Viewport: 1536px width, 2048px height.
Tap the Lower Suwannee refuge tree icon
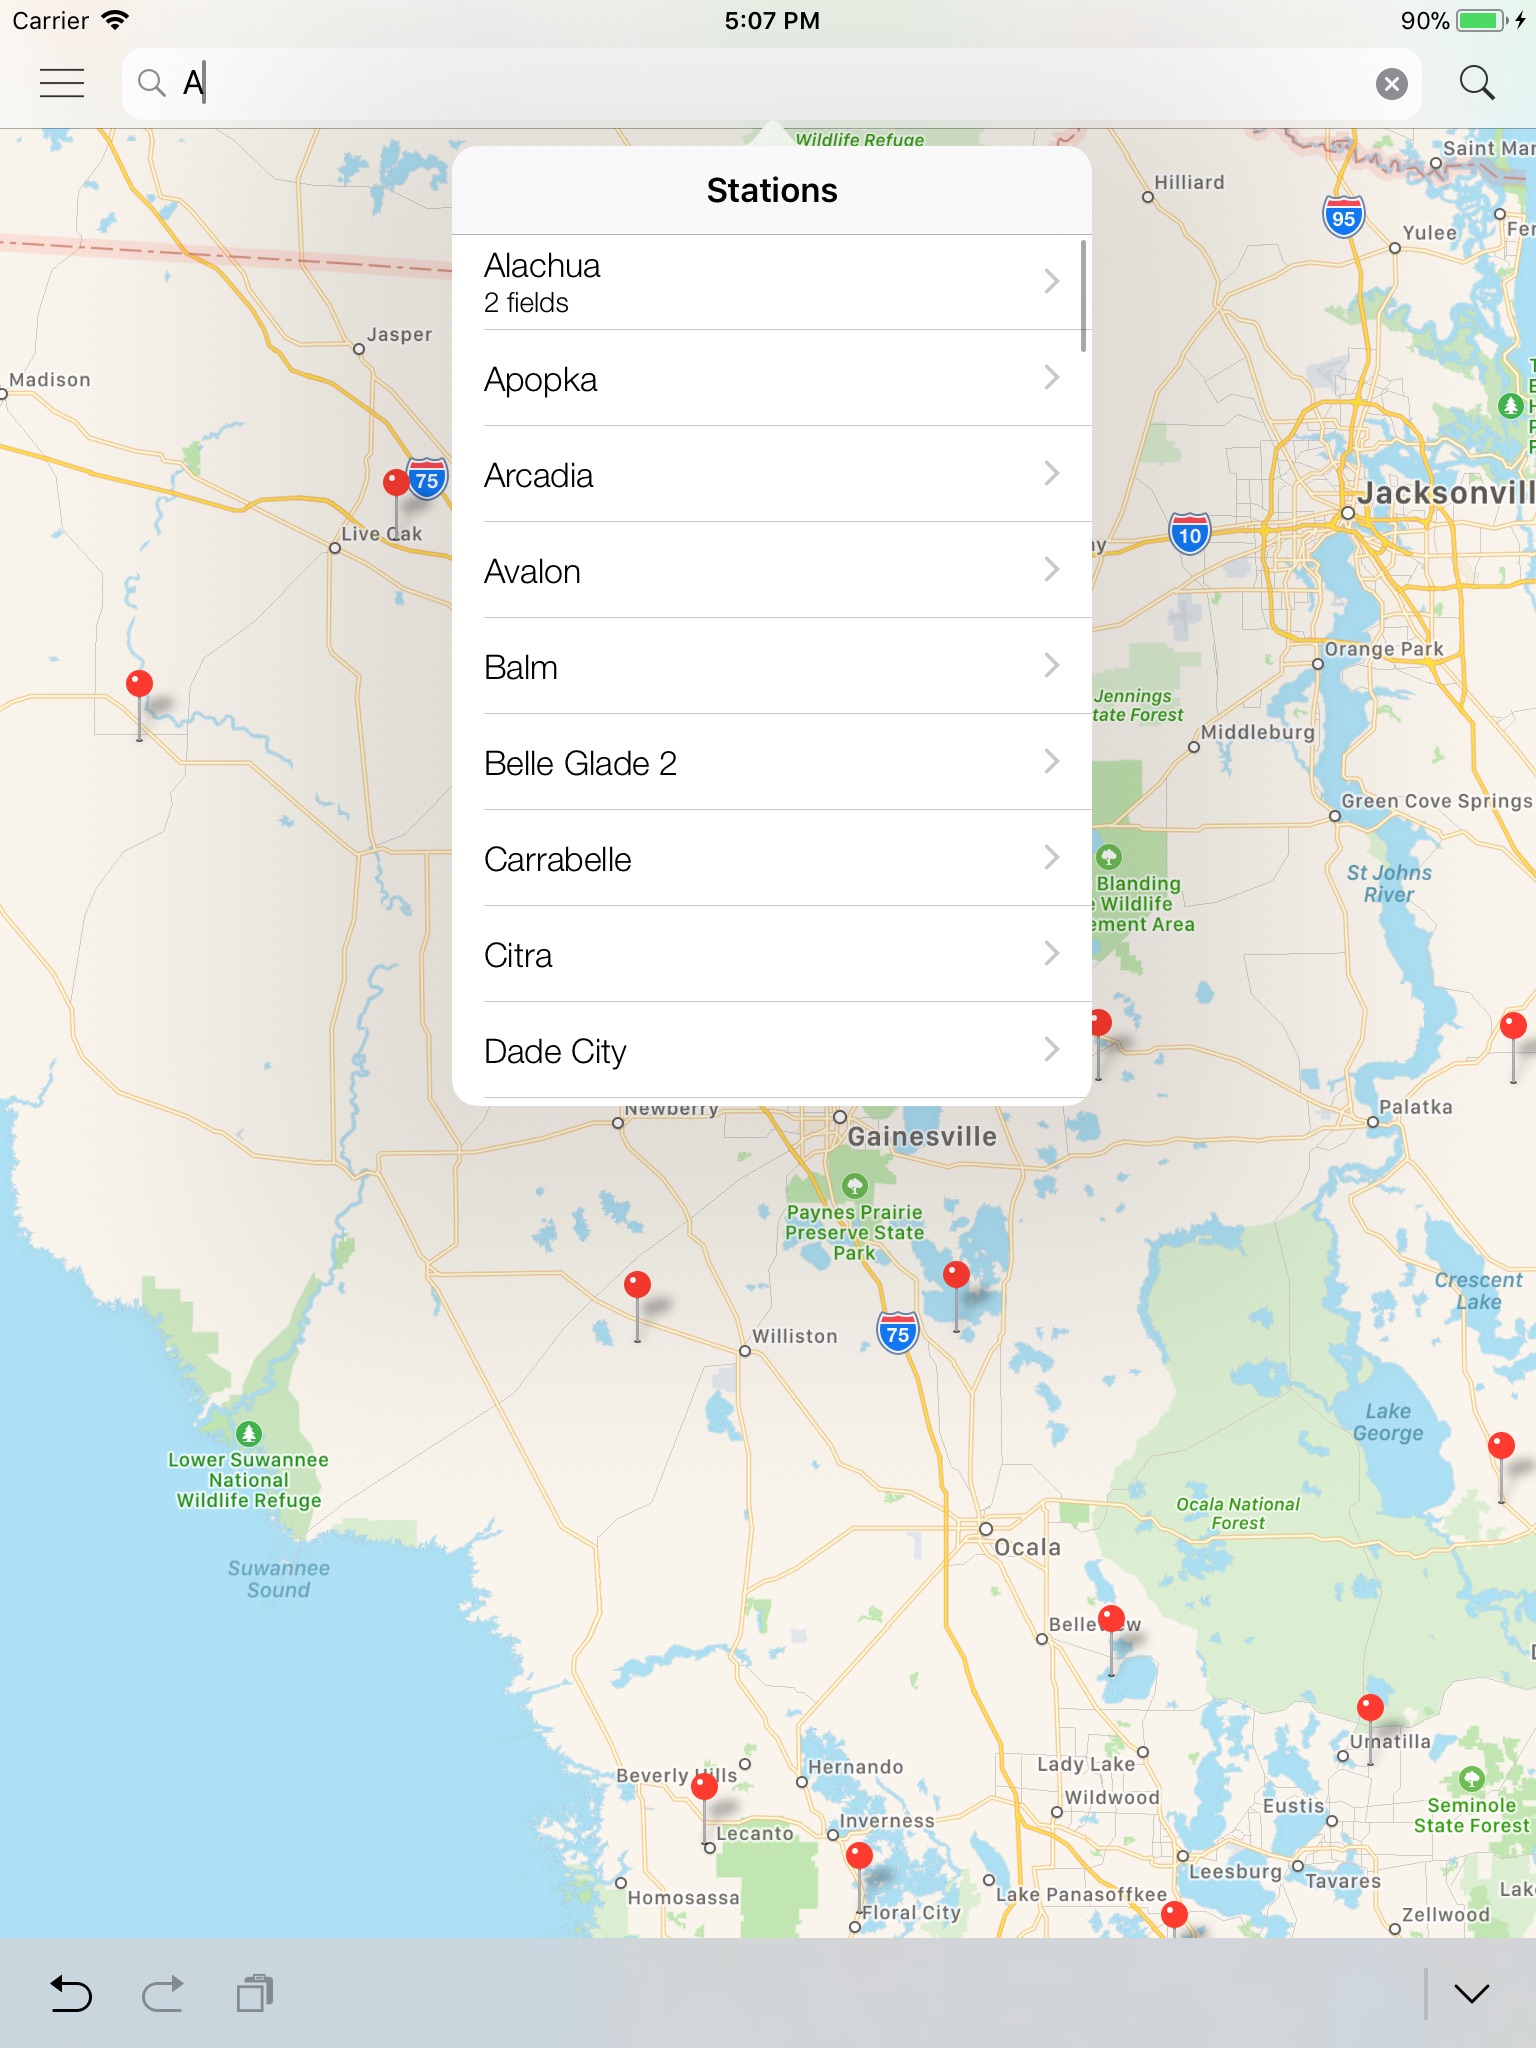249,1434
